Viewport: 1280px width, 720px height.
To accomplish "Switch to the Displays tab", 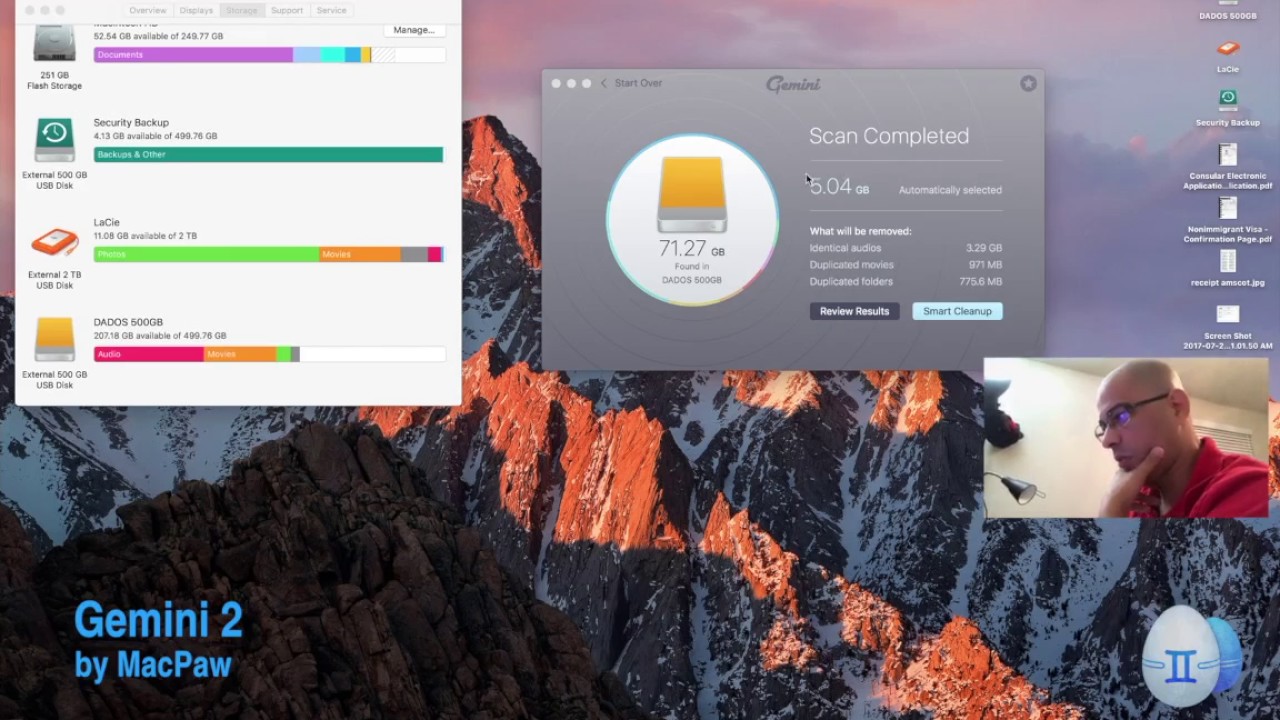I will (x=196, y=10).
